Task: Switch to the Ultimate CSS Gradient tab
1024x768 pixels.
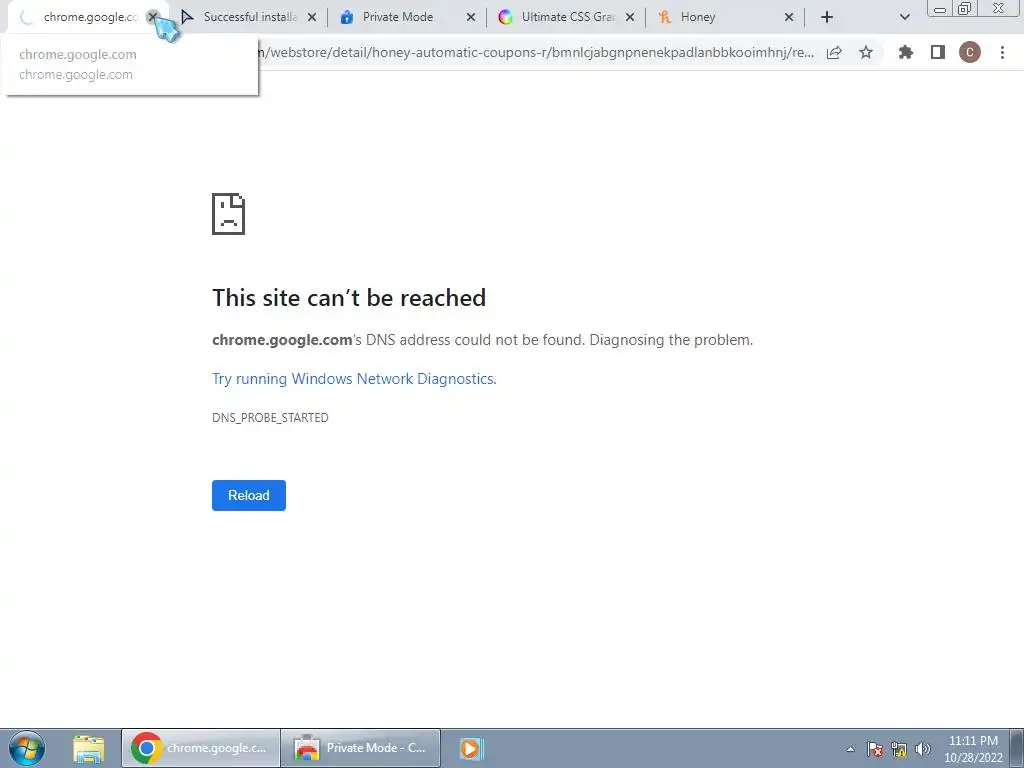Action: [566, 17]
